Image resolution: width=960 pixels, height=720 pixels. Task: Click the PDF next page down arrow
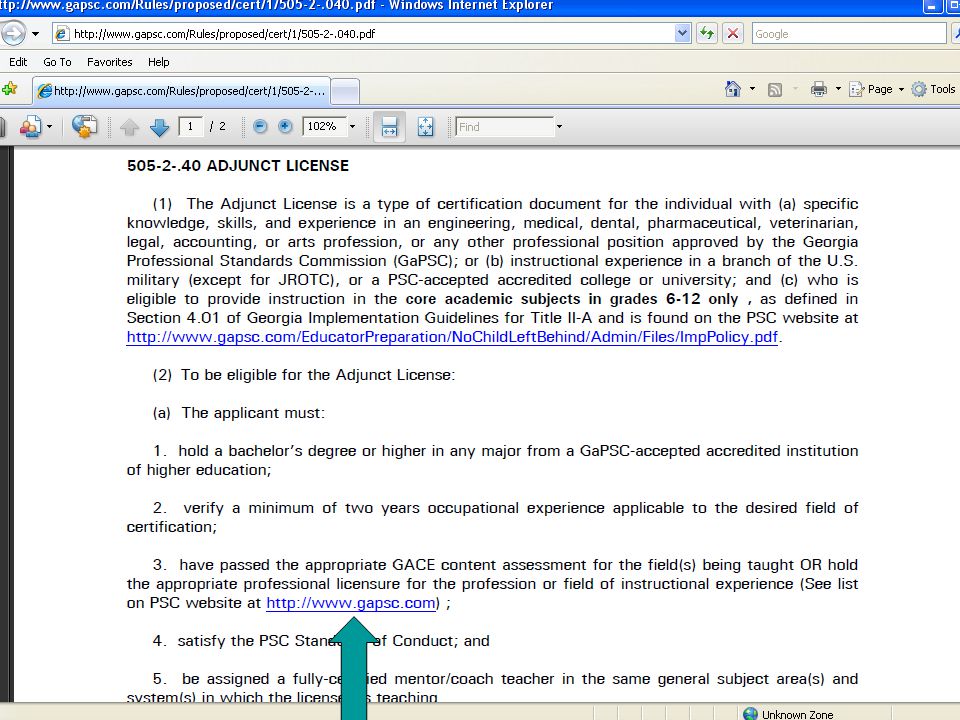pos(159,127)
